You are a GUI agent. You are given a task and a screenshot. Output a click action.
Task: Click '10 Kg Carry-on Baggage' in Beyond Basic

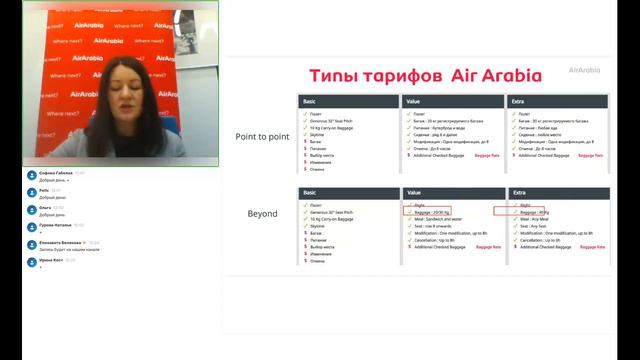[x=332, y=219]
